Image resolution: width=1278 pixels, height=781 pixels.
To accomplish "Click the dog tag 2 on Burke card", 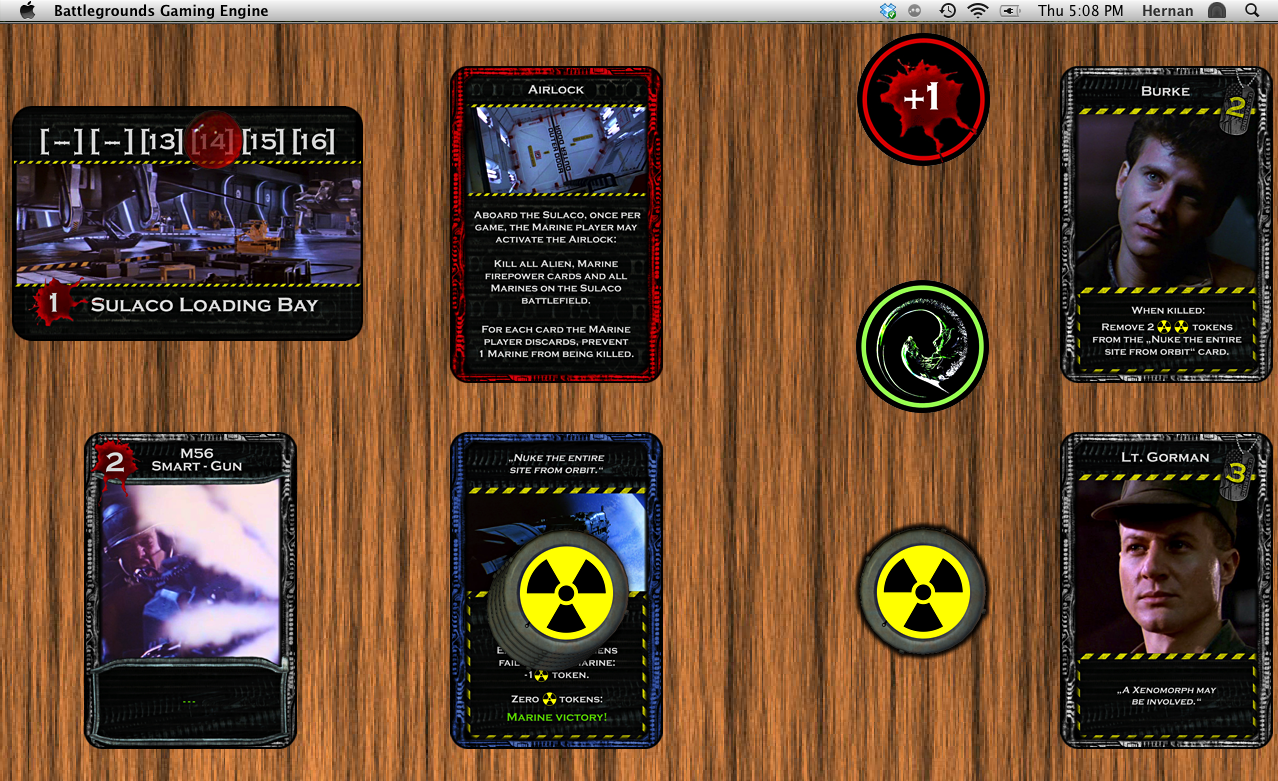I will [1237, 106].
